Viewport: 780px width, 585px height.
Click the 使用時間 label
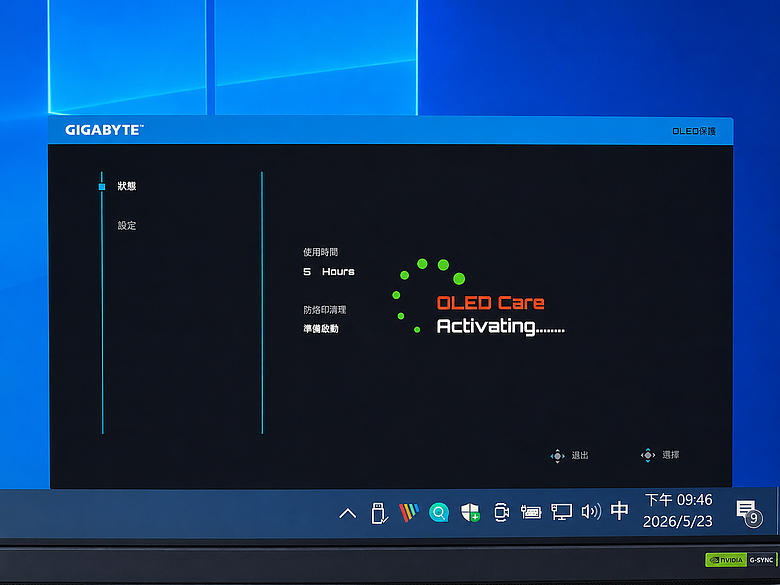pyautogui.click(x=320, y=252)
